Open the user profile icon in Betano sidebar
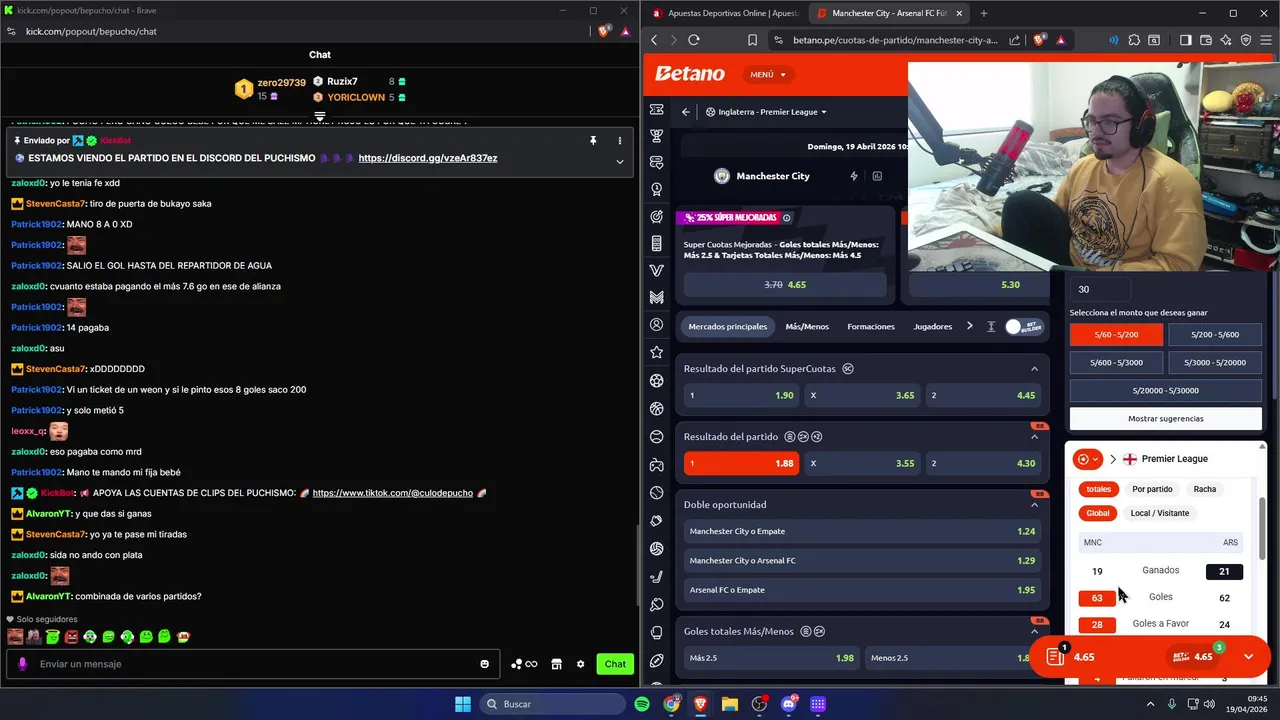The width and height of the screenshot is (1280, 720). coord(656,325)
